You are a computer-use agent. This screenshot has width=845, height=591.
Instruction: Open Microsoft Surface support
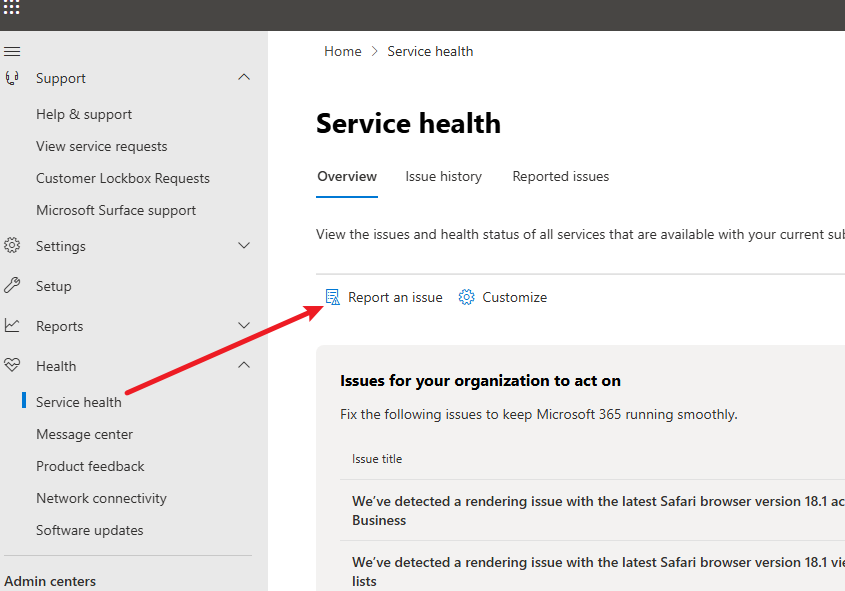coord(116,211)
